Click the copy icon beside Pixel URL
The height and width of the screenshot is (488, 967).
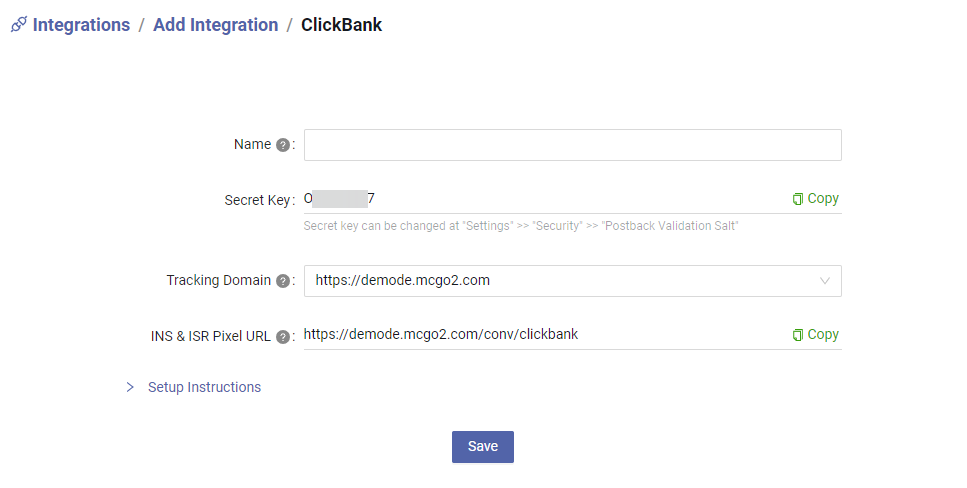coord(797,334)
